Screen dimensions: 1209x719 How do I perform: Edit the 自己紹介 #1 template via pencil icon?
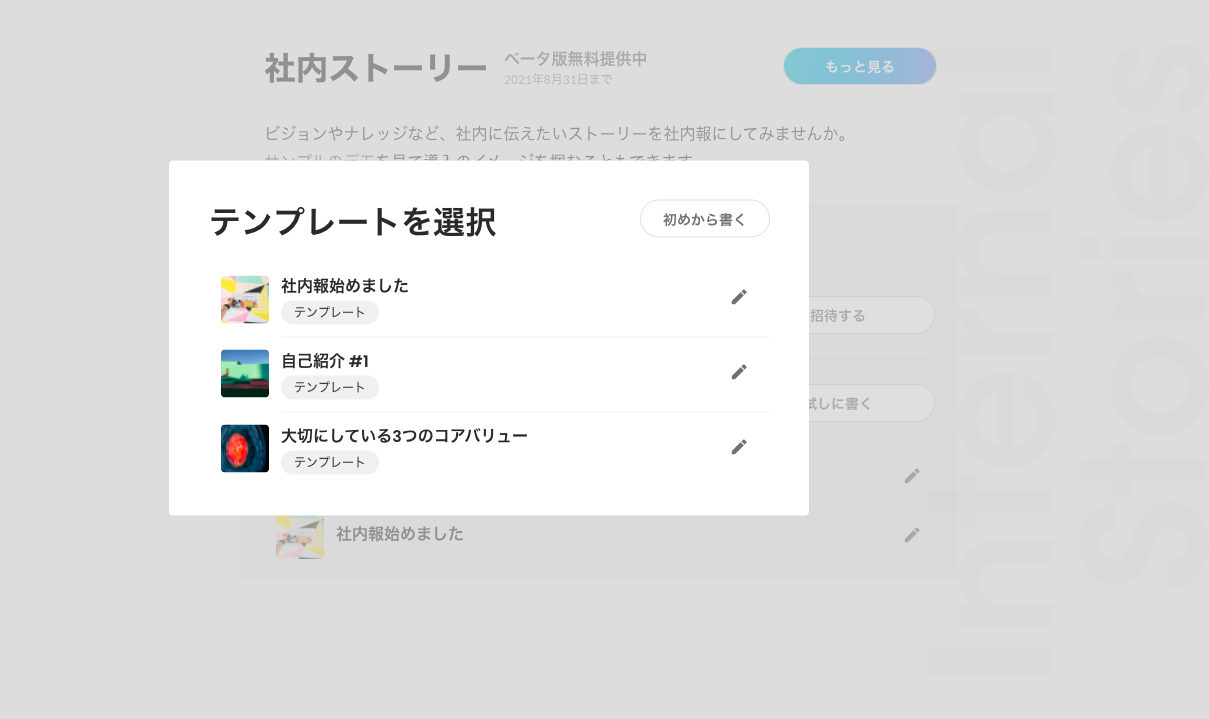tap(739, 372)
